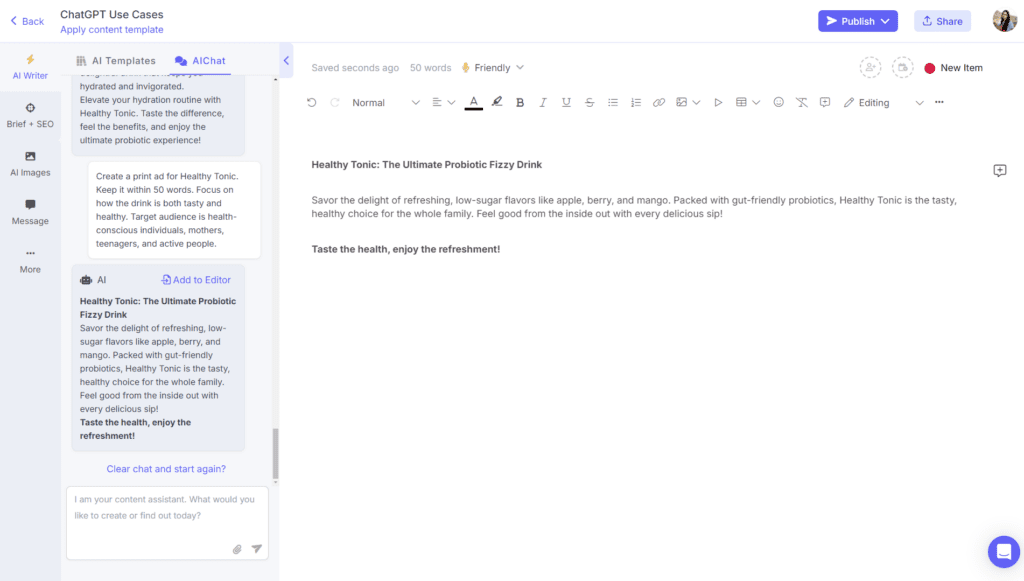The image size is (1024, 581).
Task: Open the AI Writer sidebar section
Action: 30,67
